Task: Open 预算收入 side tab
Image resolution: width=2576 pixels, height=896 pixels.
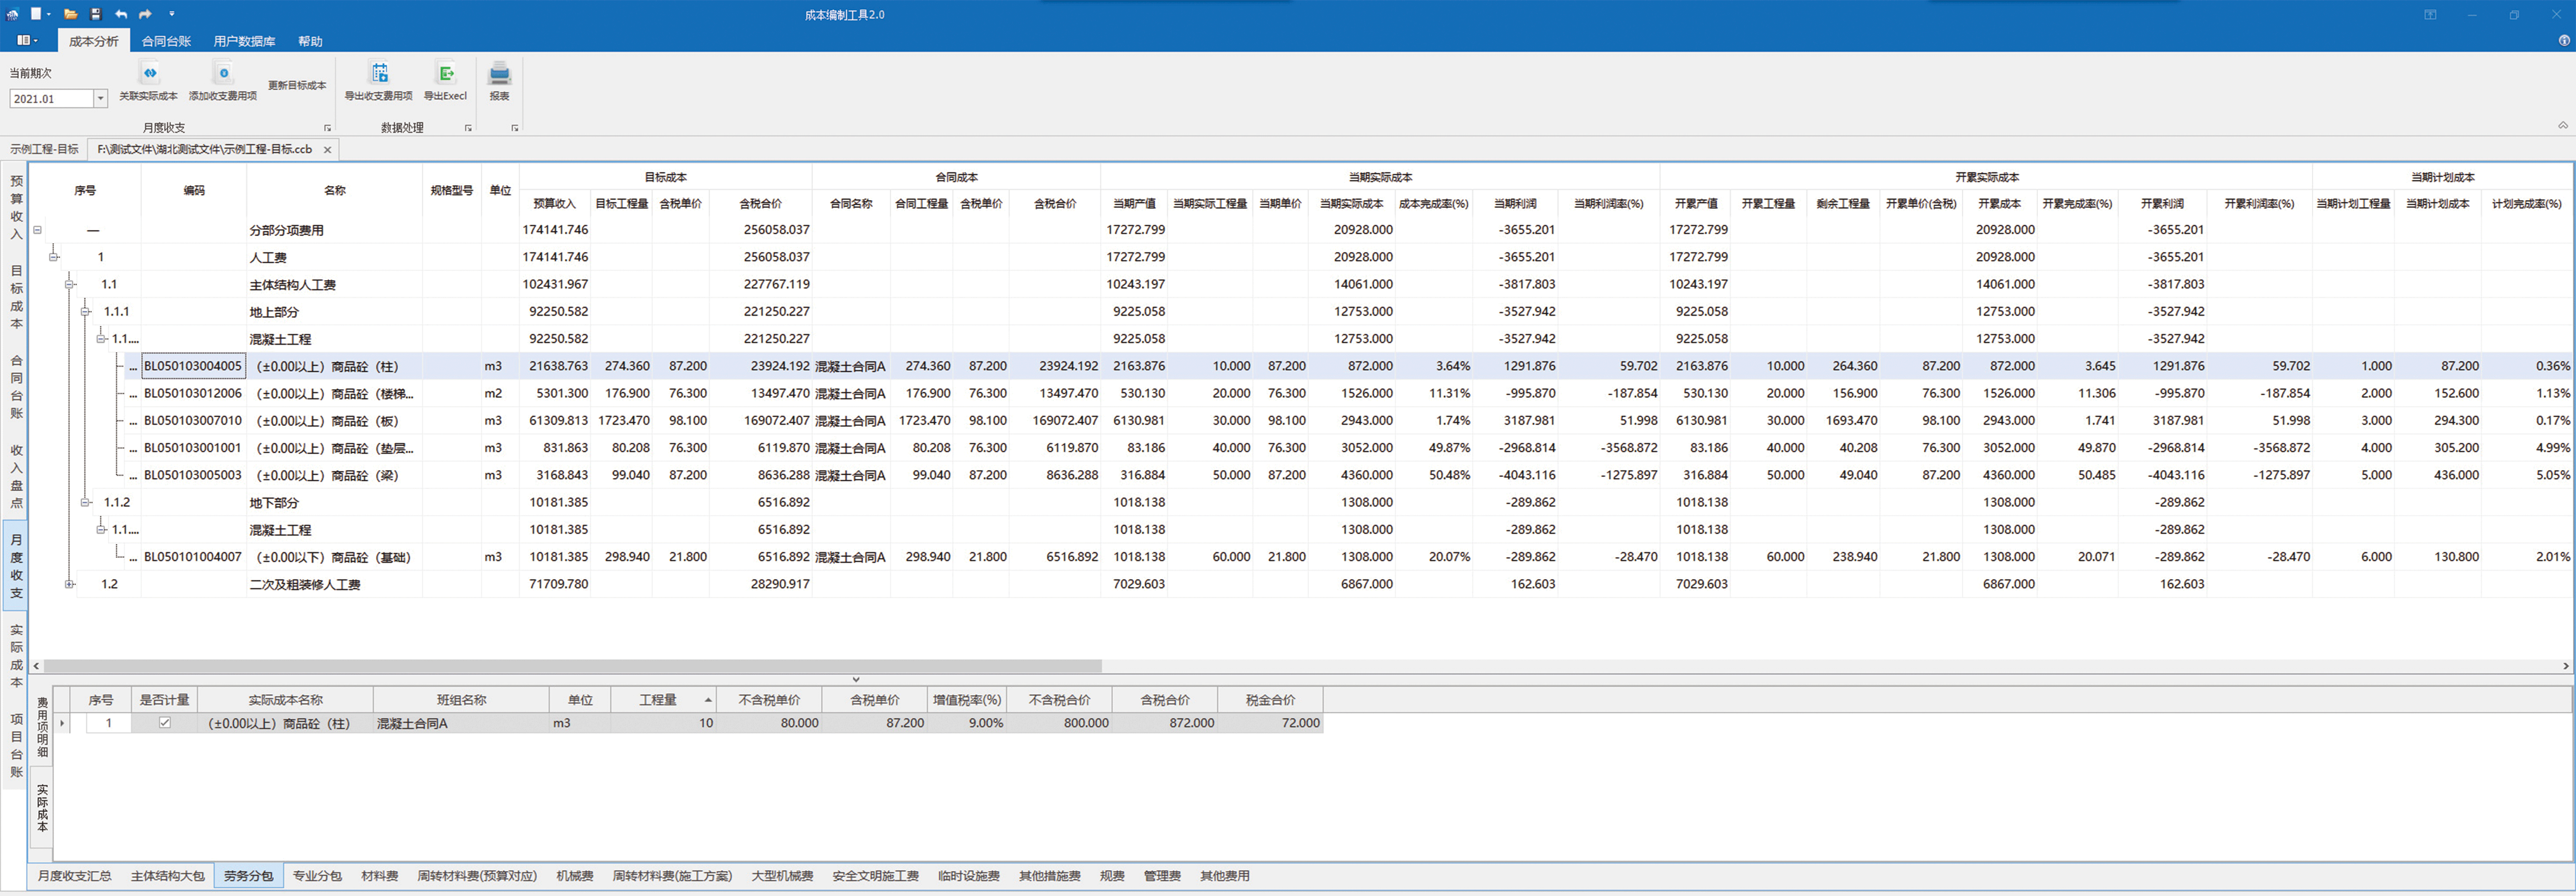Action: (x=16, y=207)
